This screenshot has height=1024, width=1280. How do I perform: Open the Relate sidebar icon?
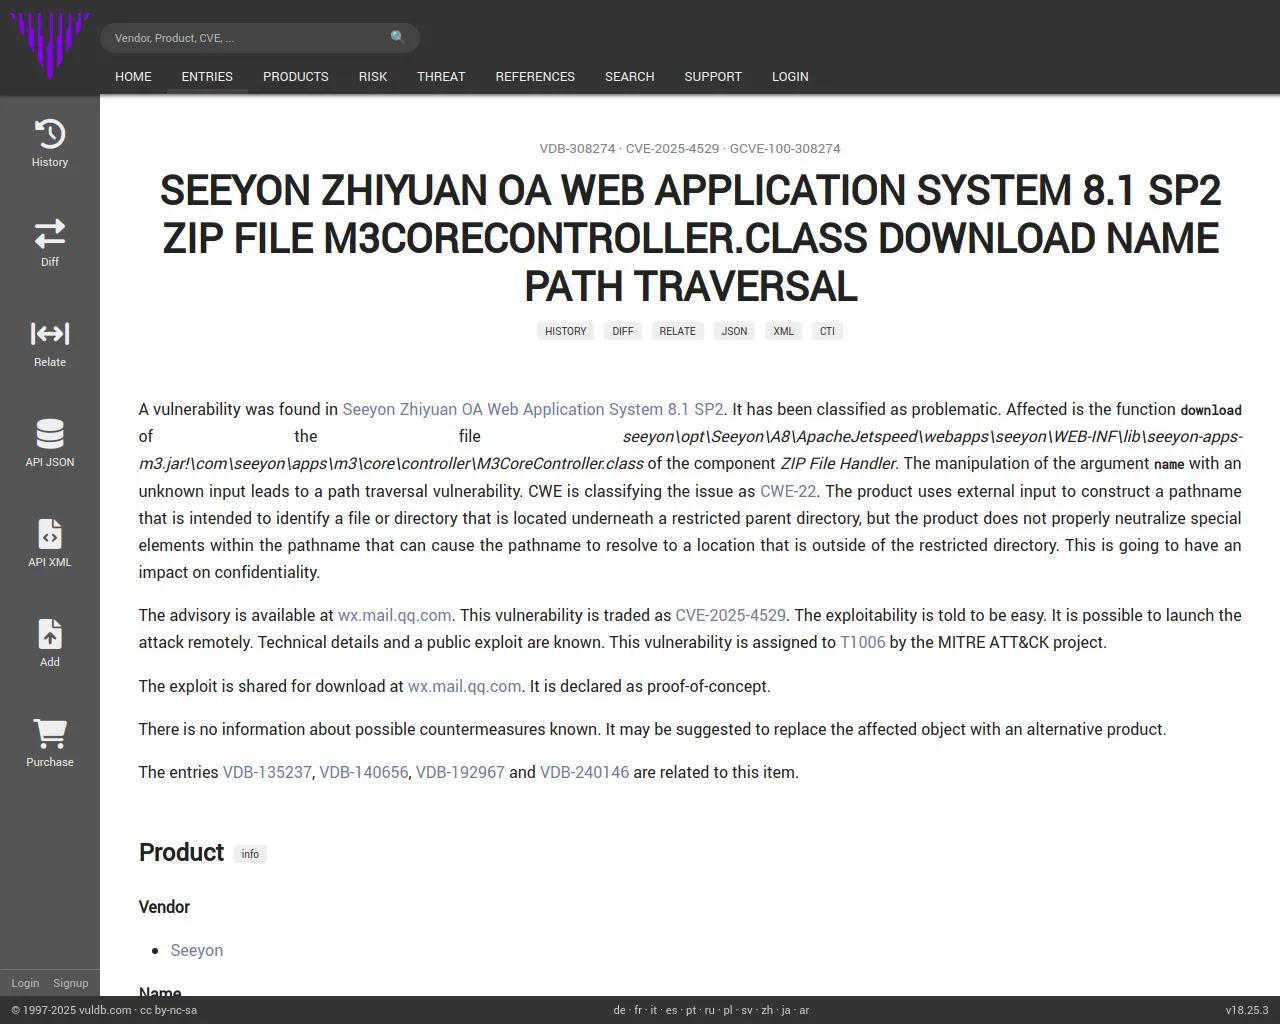50,334
